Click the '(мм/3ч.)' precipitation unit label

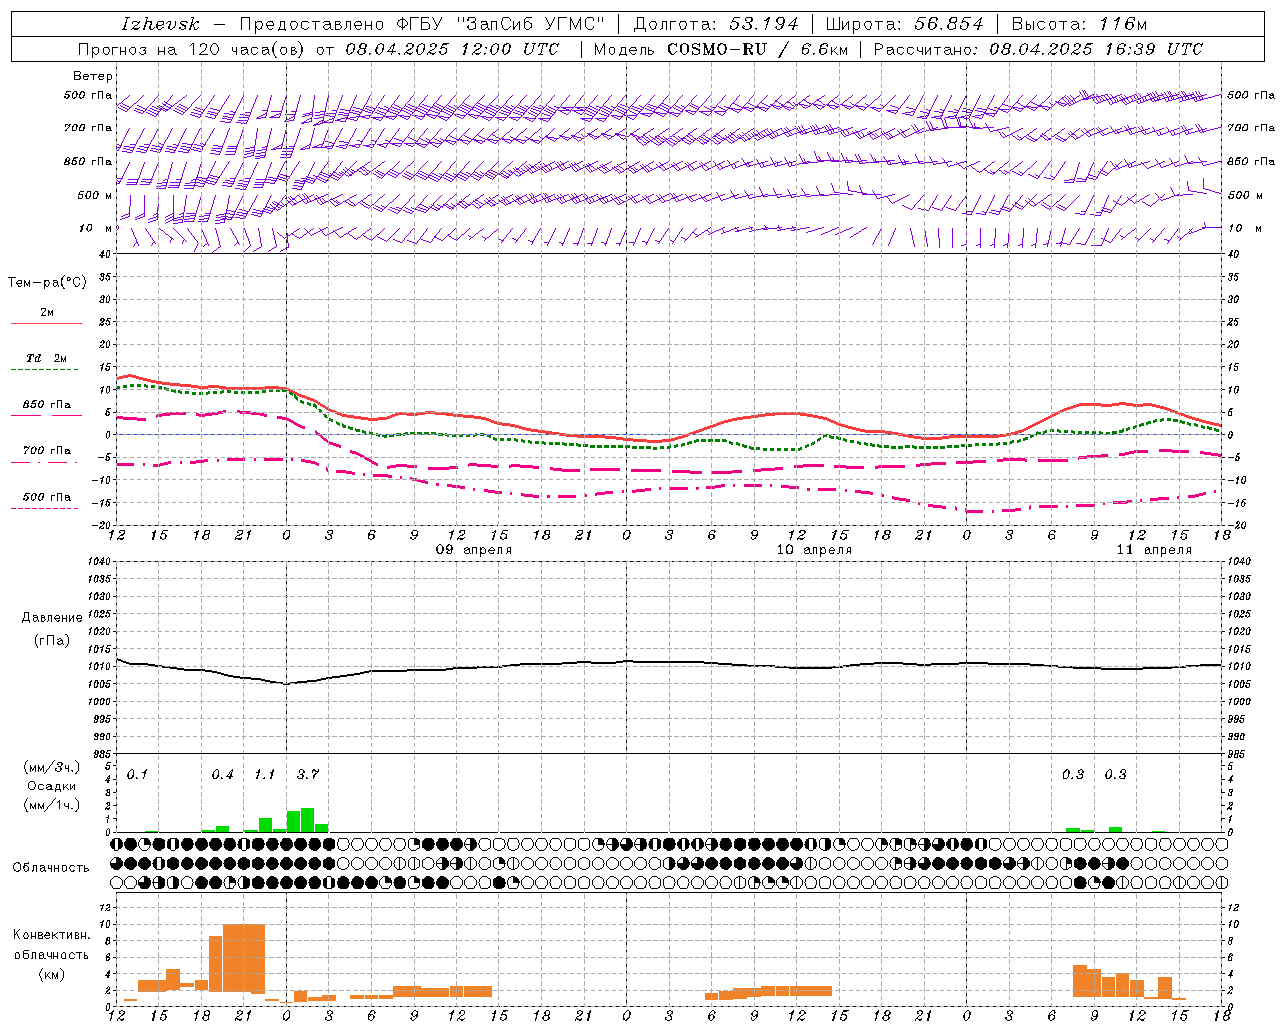pos(51,767)
